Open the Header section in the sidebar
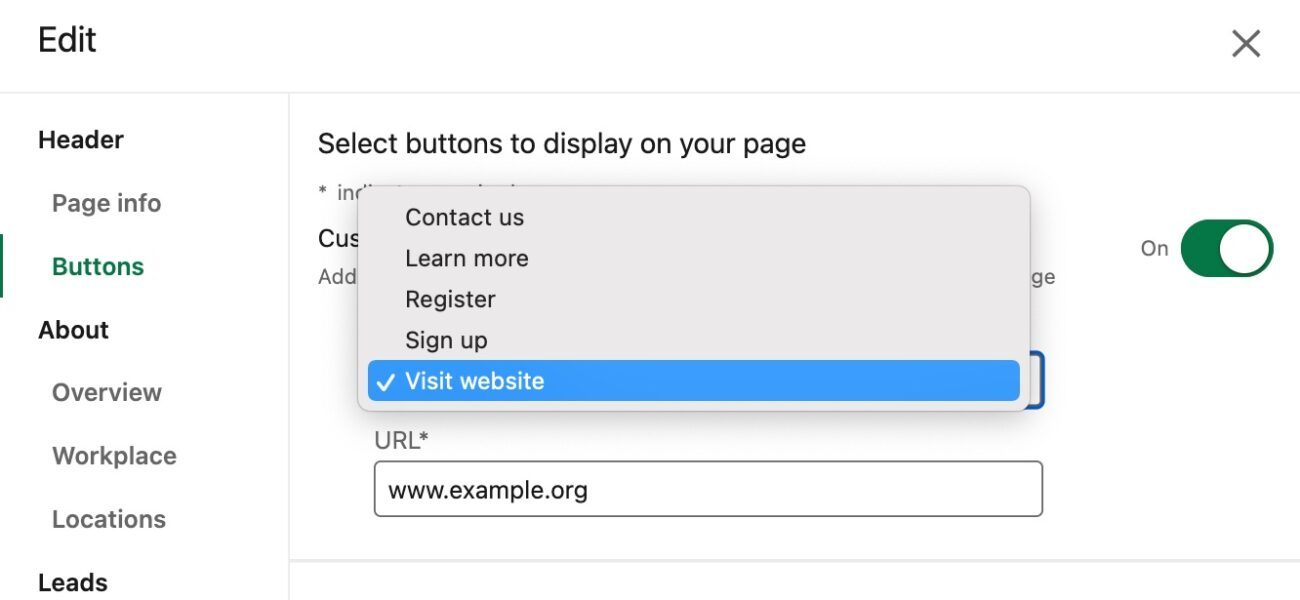 80,139
